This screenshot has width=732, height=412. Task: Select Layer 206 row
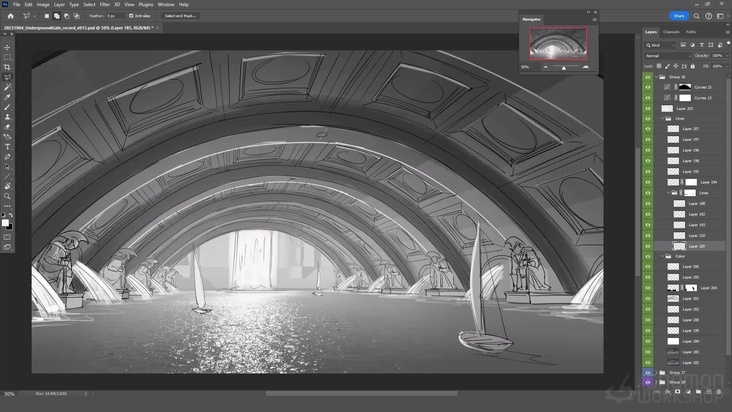coord(689,267)
